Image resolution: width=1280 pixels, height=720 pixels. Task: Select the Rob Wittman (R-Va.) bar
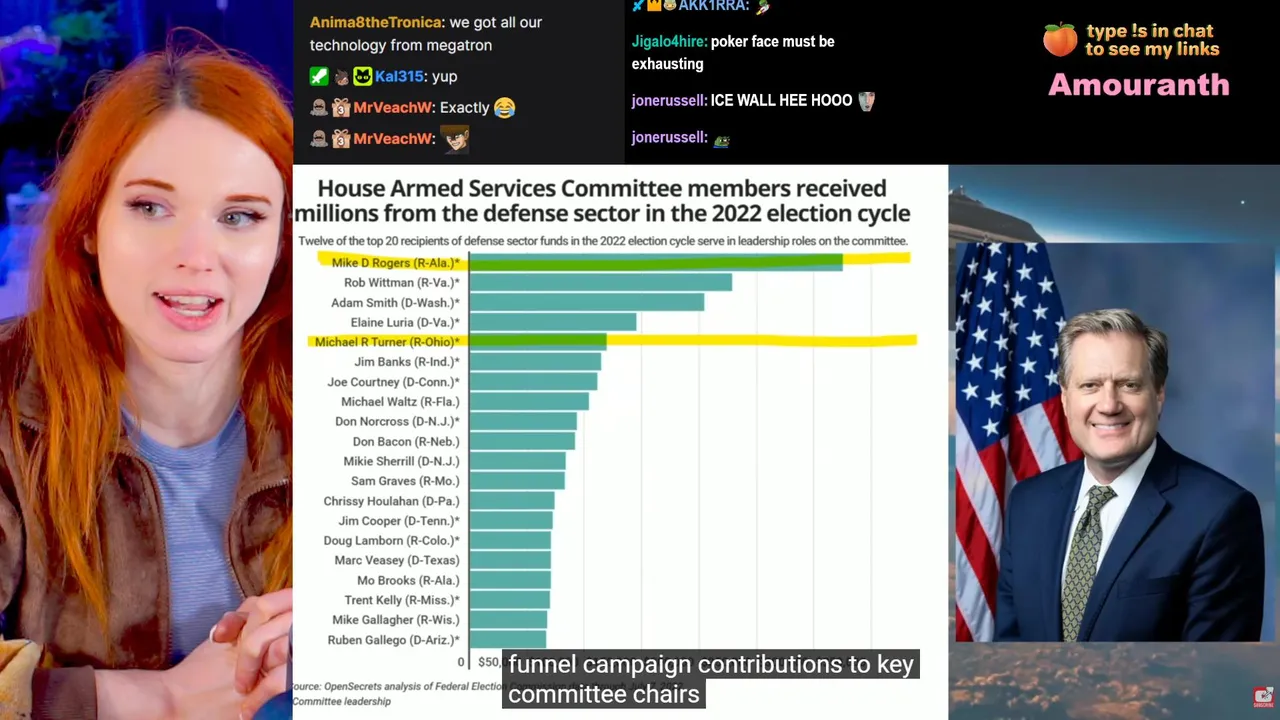(x=600, y=283)
